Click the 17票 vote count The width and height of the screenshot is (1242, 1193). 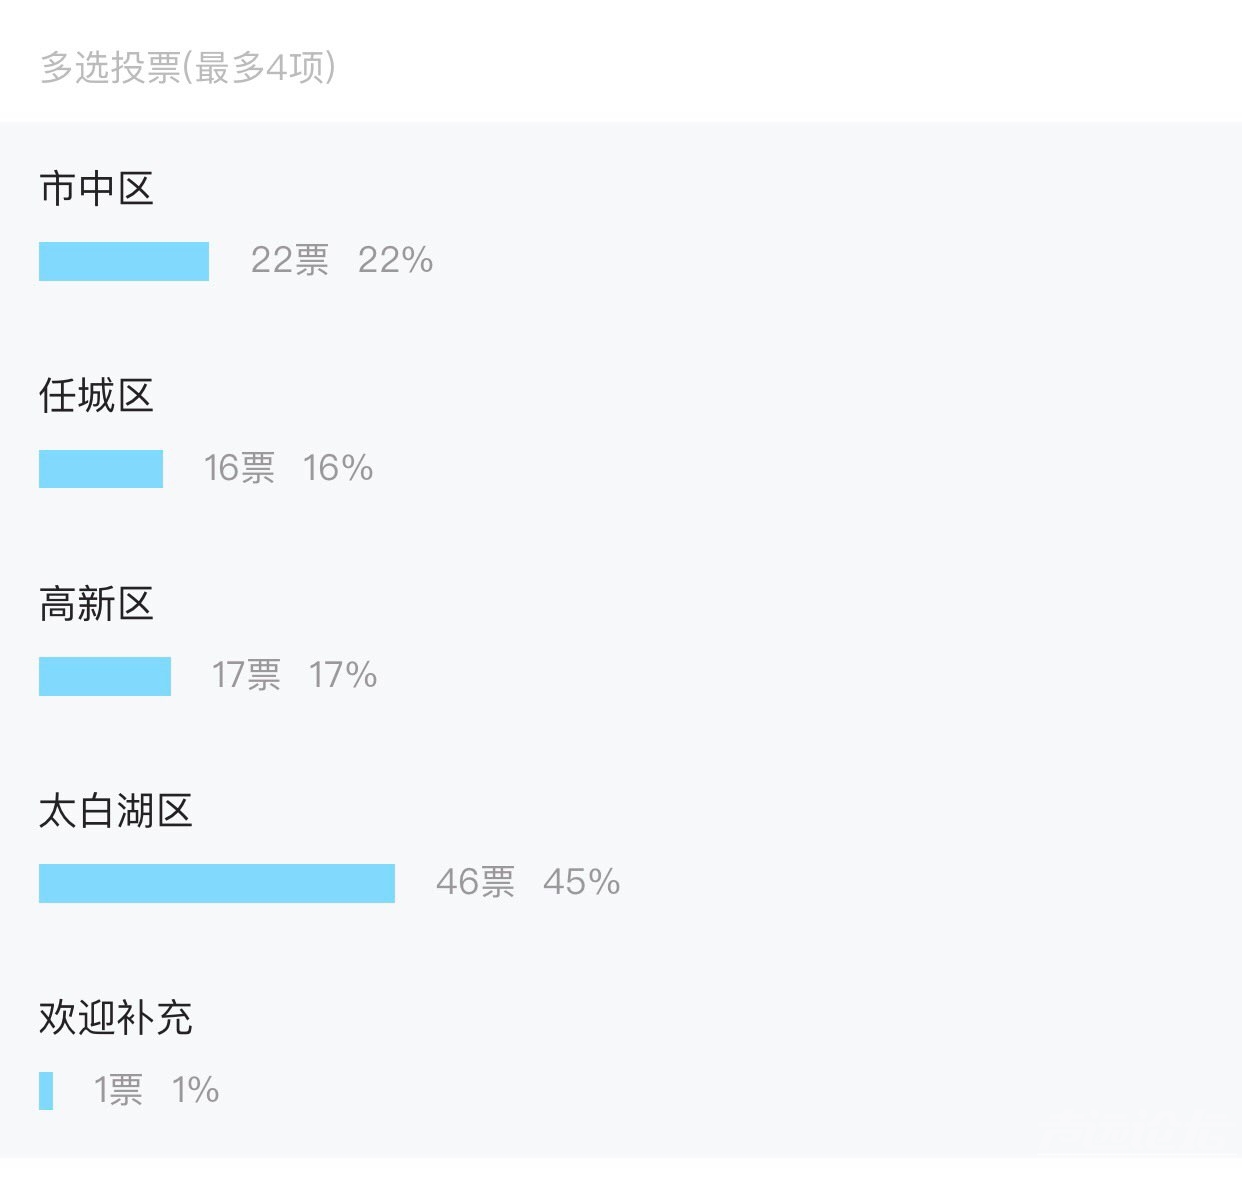tap(246, 675)
